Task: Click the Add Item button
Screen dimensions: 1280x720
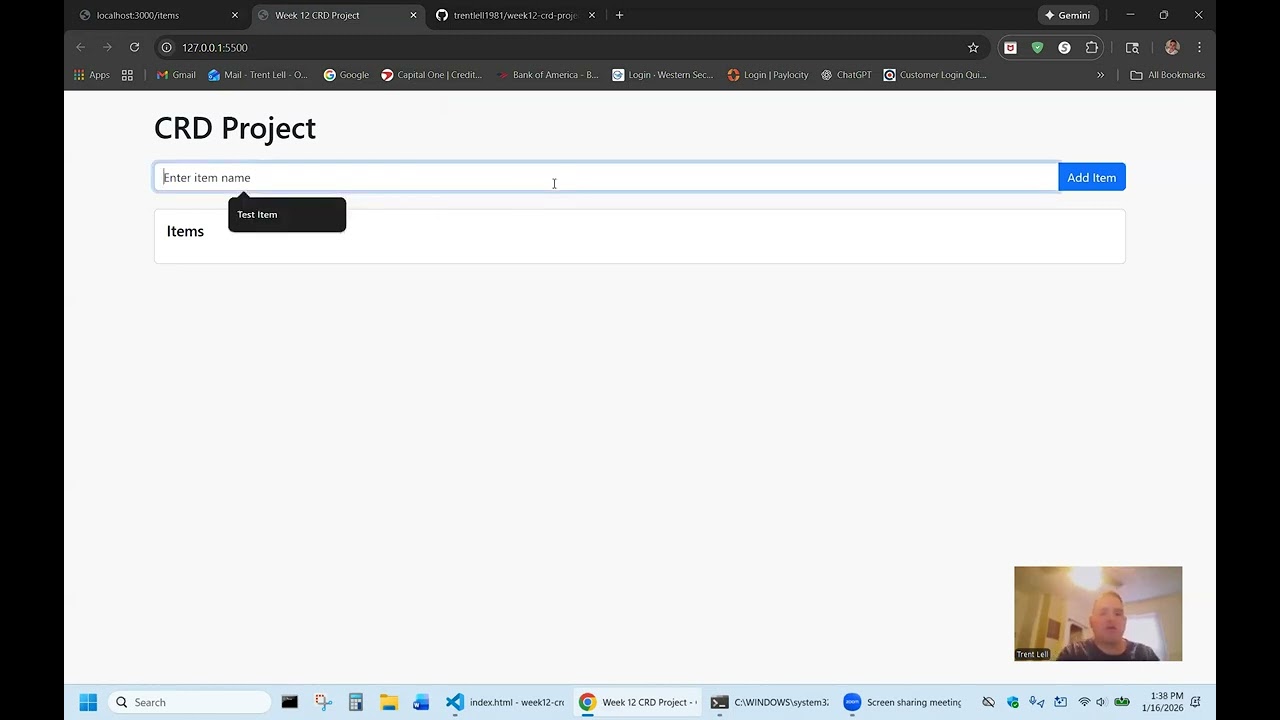Action: 1091,178
